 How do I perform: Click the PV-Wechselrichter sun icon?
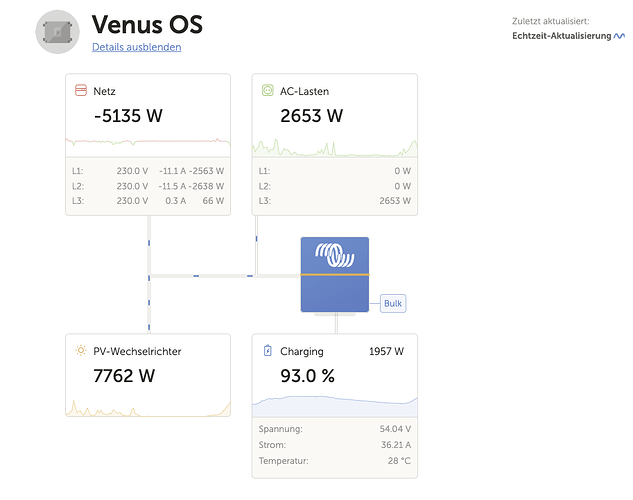(x=81, y=350)
